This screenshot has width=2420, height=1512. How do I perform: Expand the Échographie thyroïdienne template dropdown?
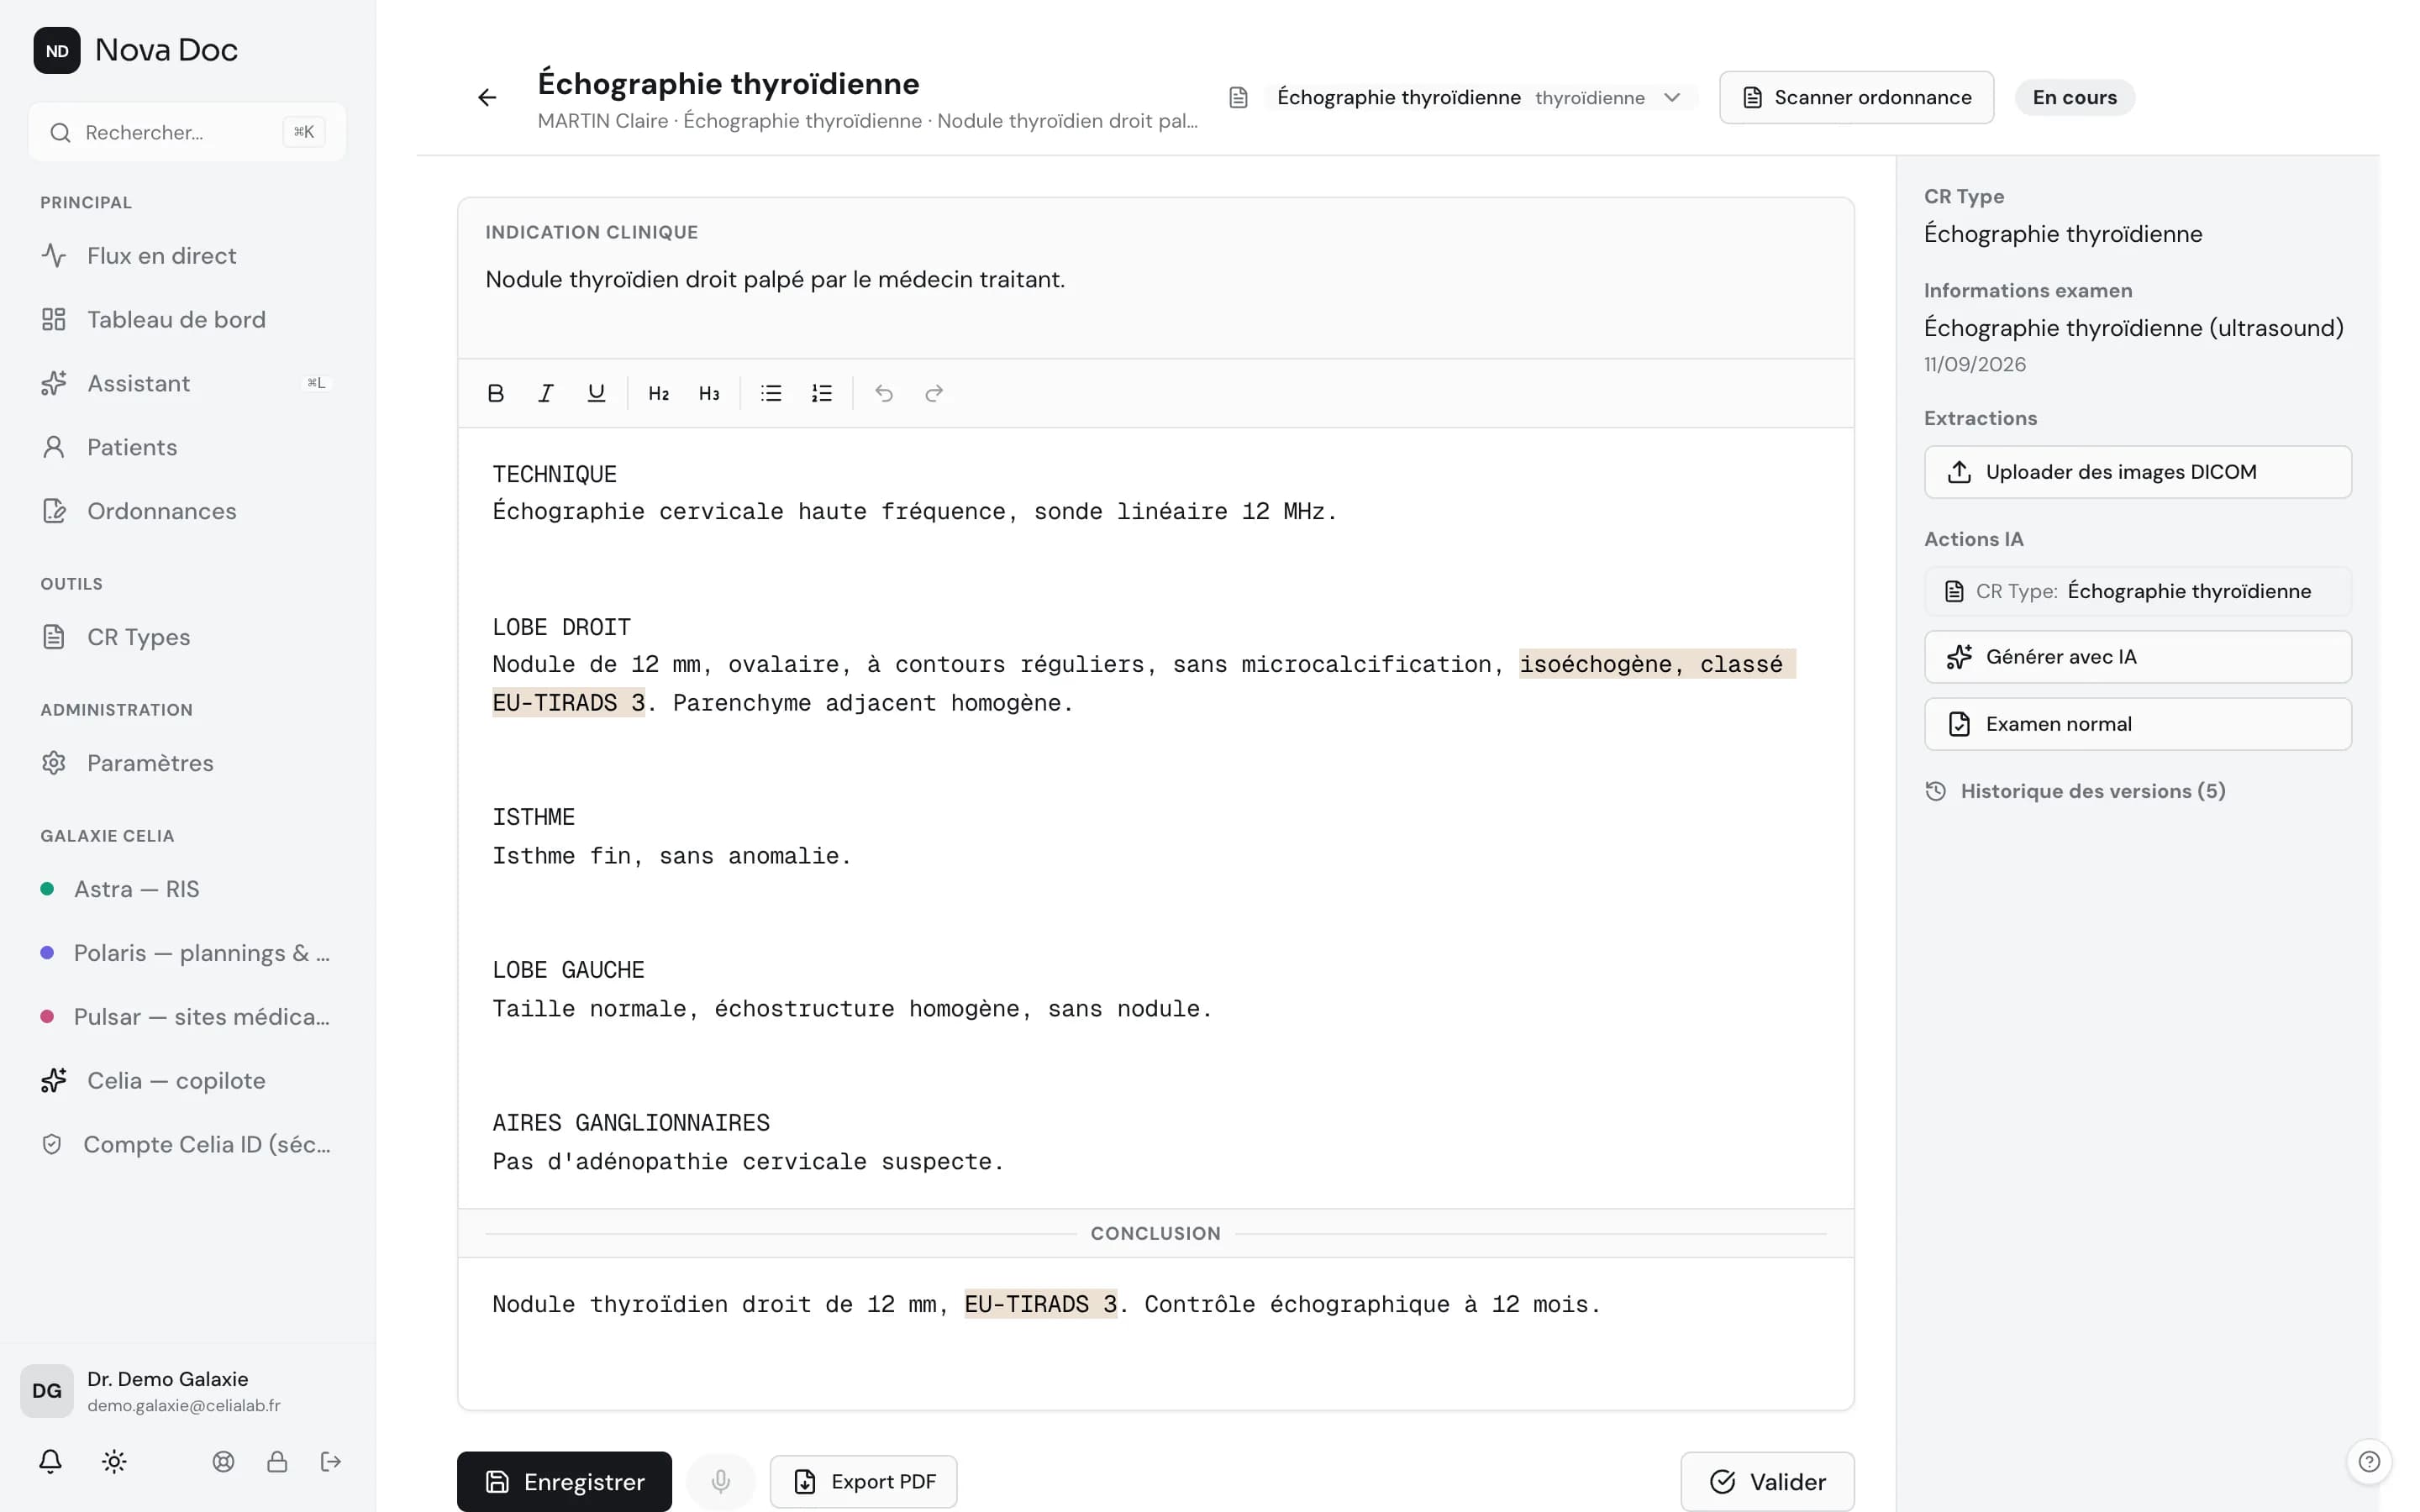pyautogui.click(x=1480, y=97)
